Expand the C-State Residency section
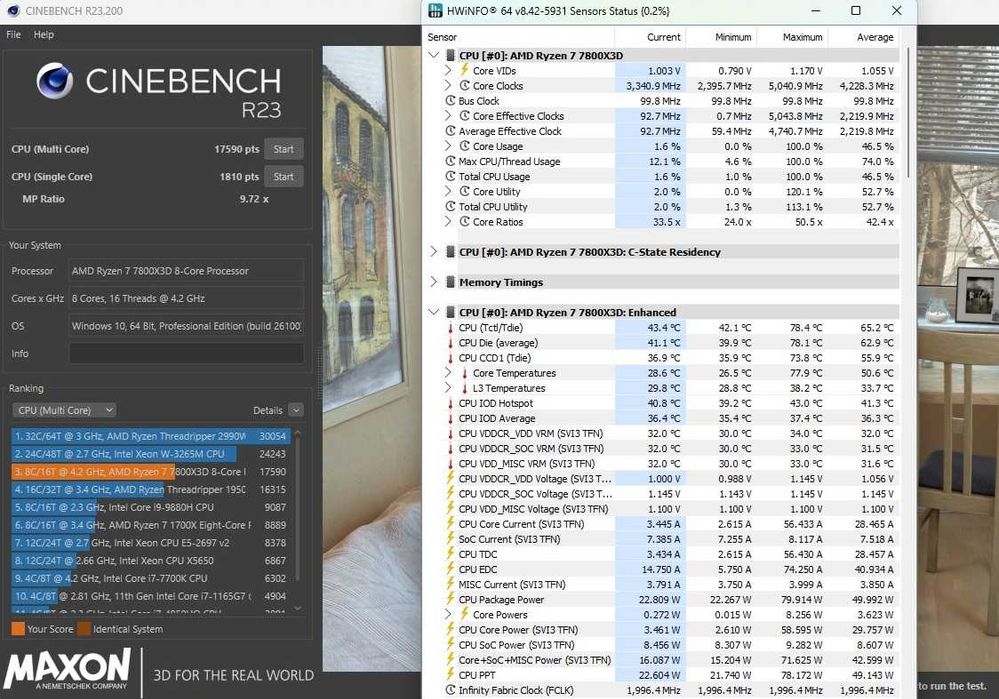 pos(434,252)
